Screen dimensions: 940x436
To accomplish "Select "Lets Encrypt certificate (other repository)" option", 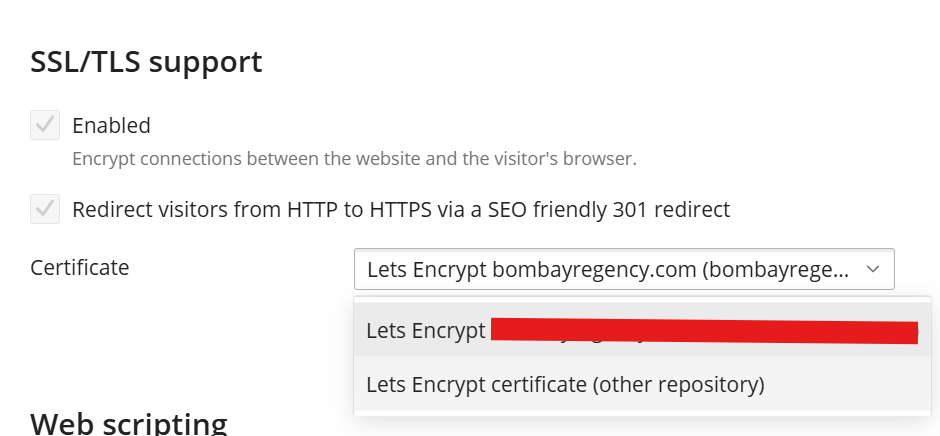I will tap(565, 384).
